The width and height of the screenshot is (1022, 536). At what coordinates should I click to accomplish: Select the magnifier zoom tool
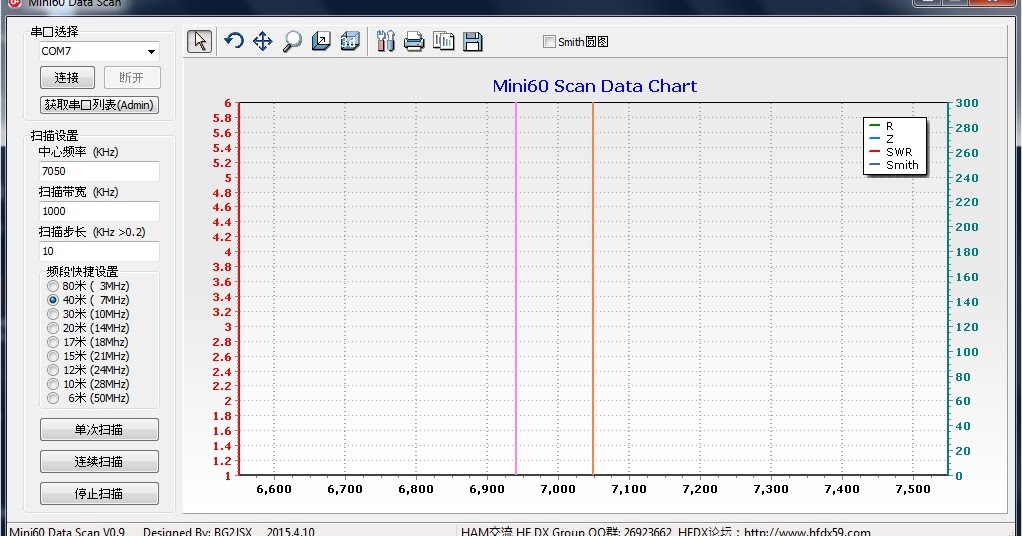[292, 41]
